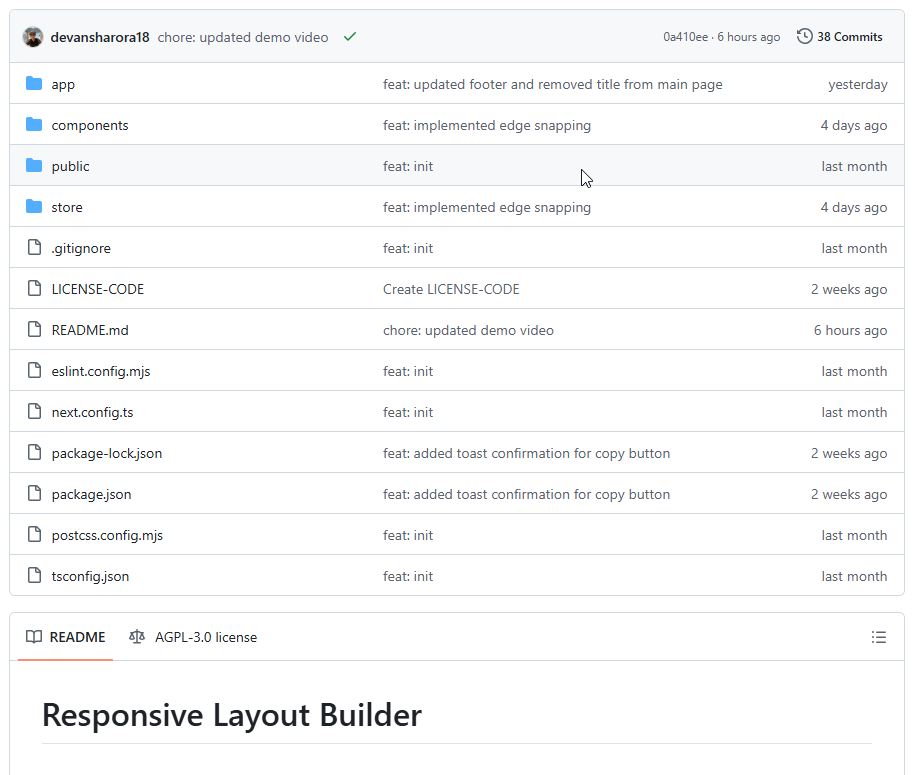The width and height of the screenshot is (912, 775).
Task: Click the README.md file icon
Action: click(34, 330)
